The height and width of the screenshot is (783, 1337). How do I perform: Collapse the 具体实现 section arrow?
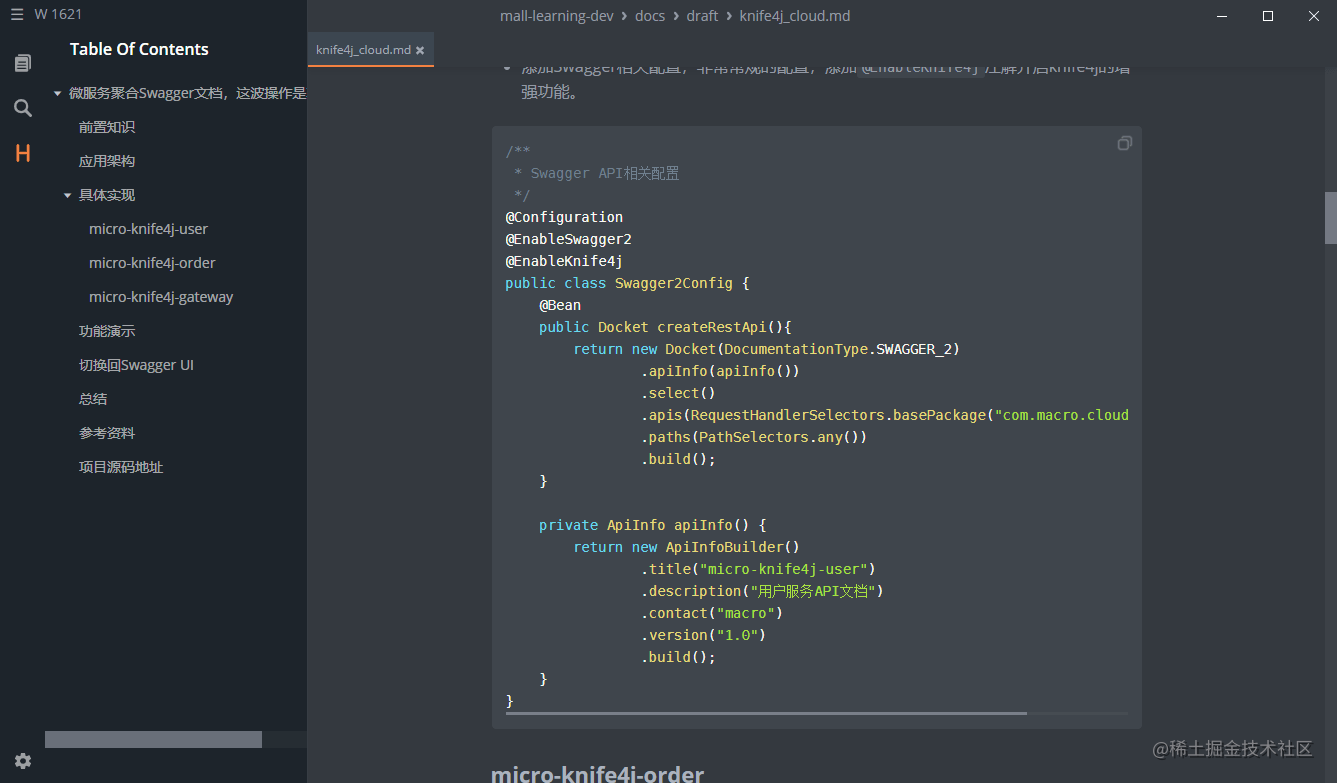click(x=67, y=196)
